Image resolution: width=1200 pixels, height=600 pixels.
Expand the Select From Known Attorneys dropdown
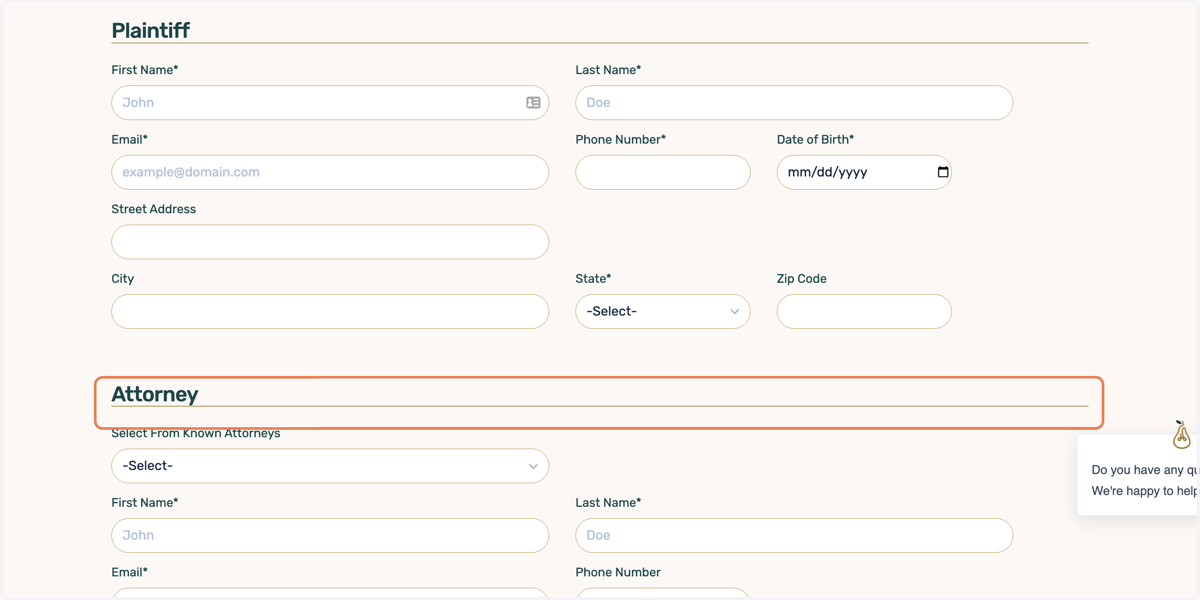330,466
